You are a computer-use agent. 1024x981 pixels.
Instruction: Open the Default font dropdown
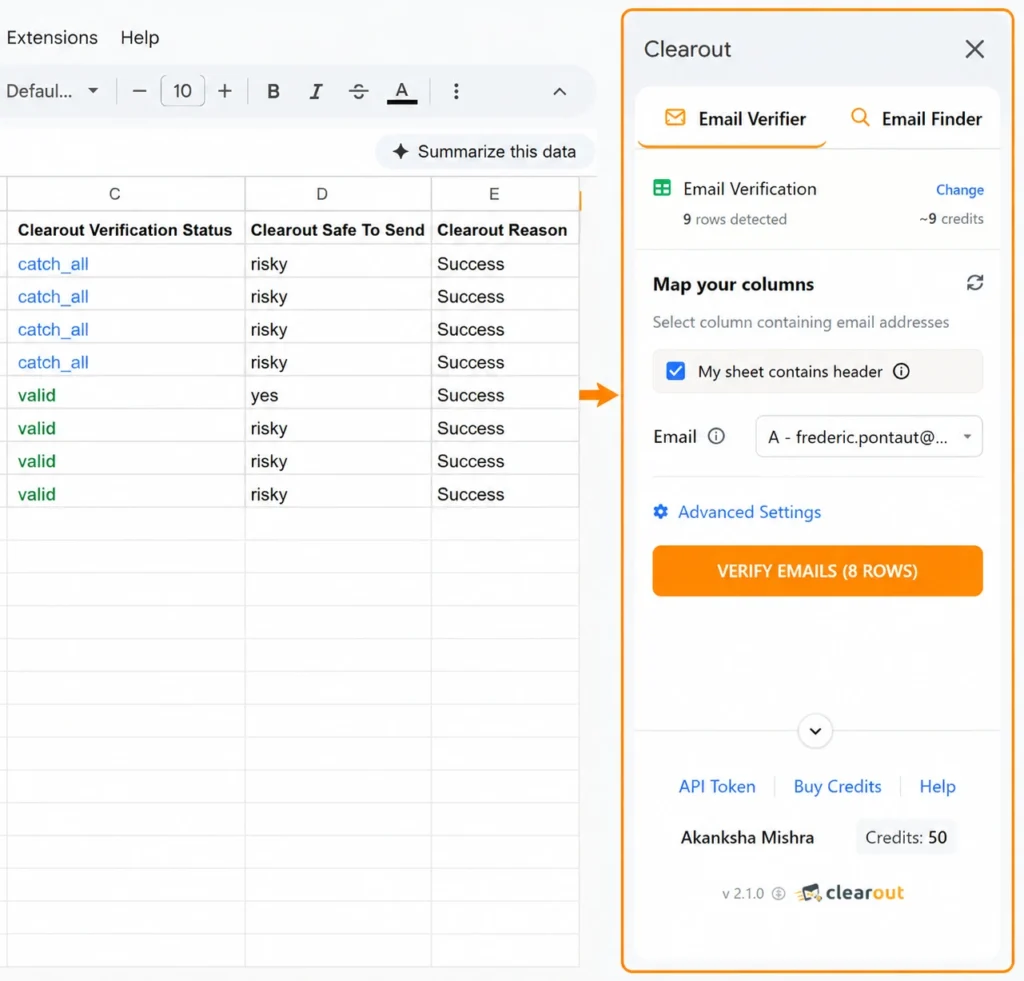click(x=52, y=91)
